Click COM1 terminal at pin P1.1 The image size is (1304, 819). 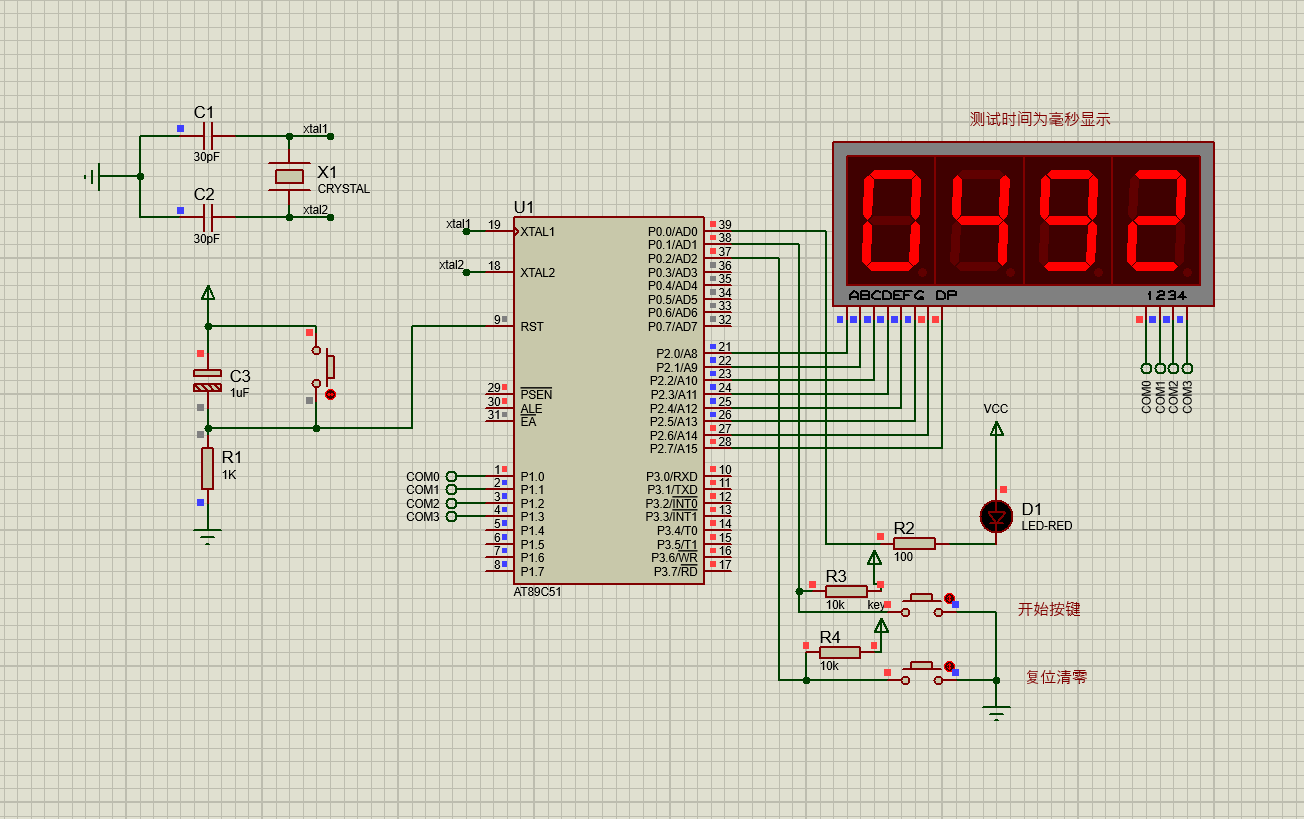coord(451,490)
